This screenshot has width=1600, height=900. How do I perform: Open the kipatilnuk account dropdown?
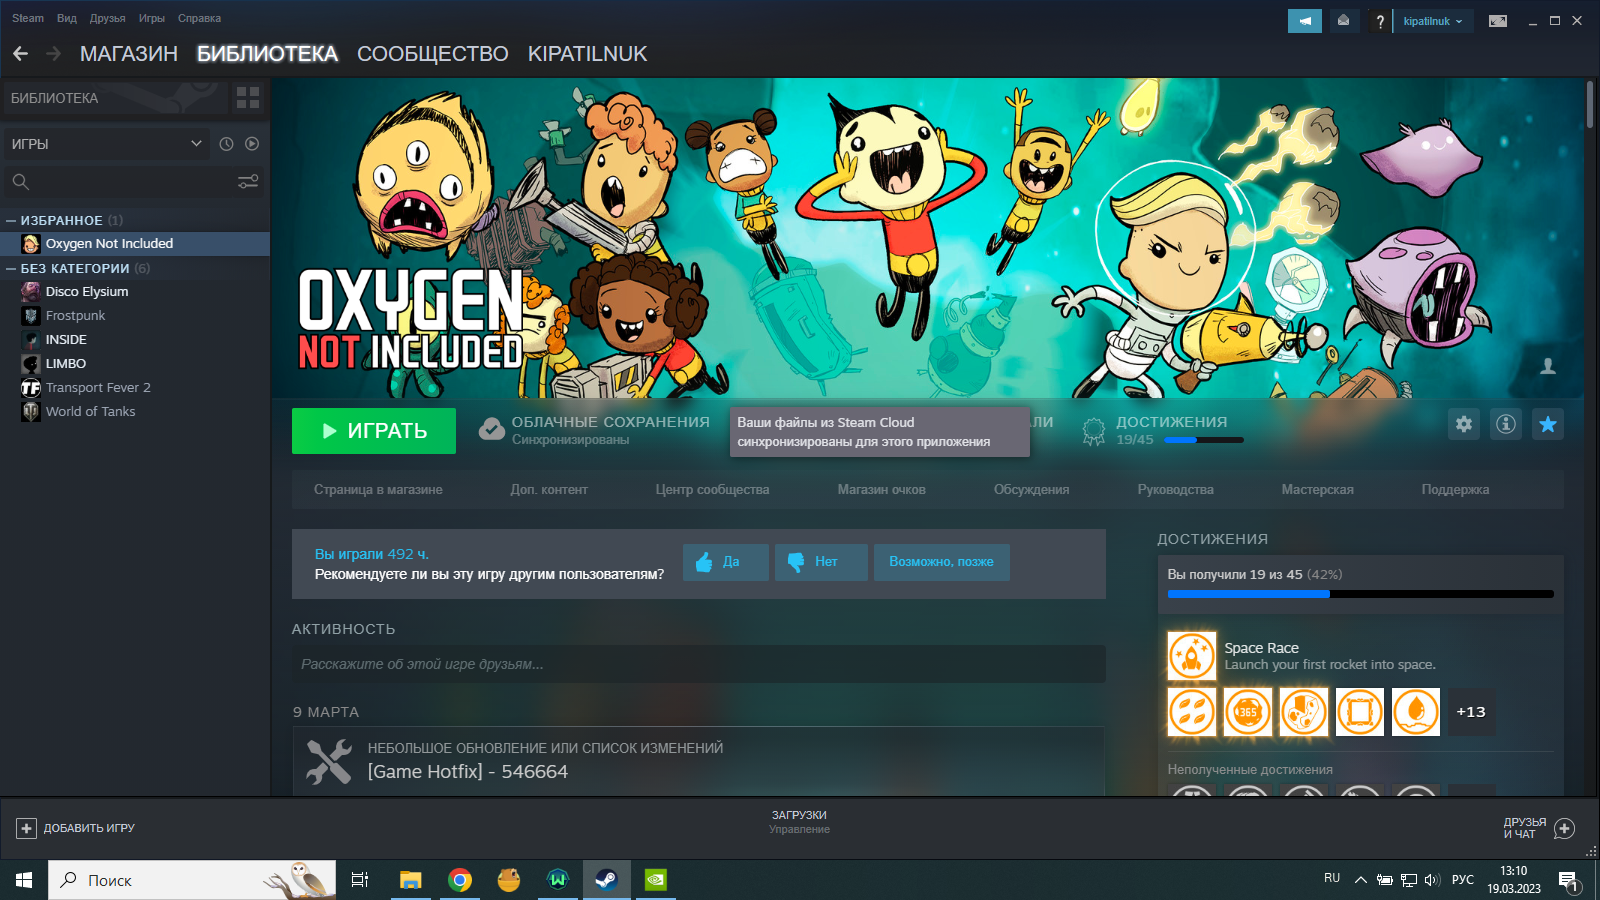[1433, 21]
